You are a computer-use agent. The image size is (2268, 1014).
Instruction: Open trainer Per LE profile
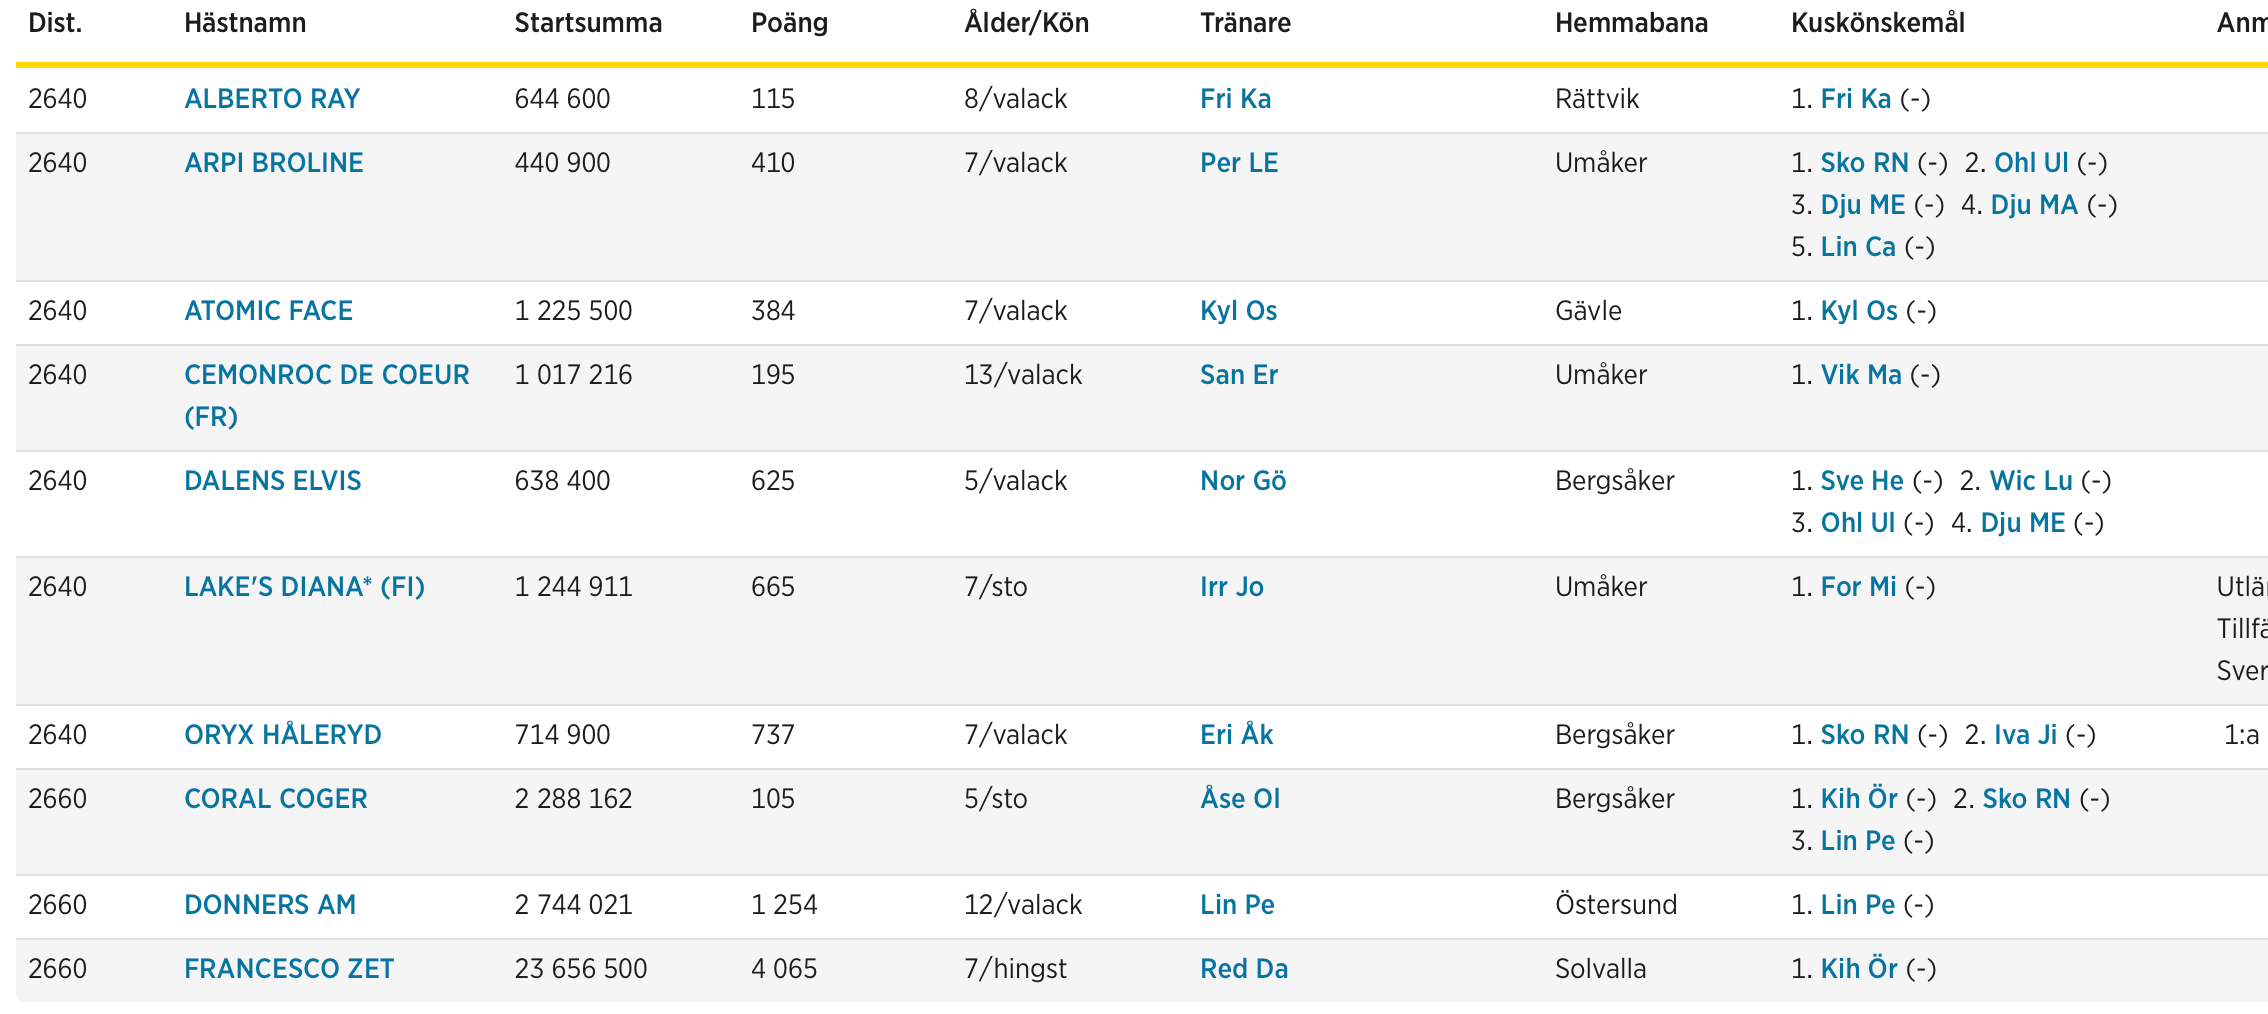click(1239, 163)
